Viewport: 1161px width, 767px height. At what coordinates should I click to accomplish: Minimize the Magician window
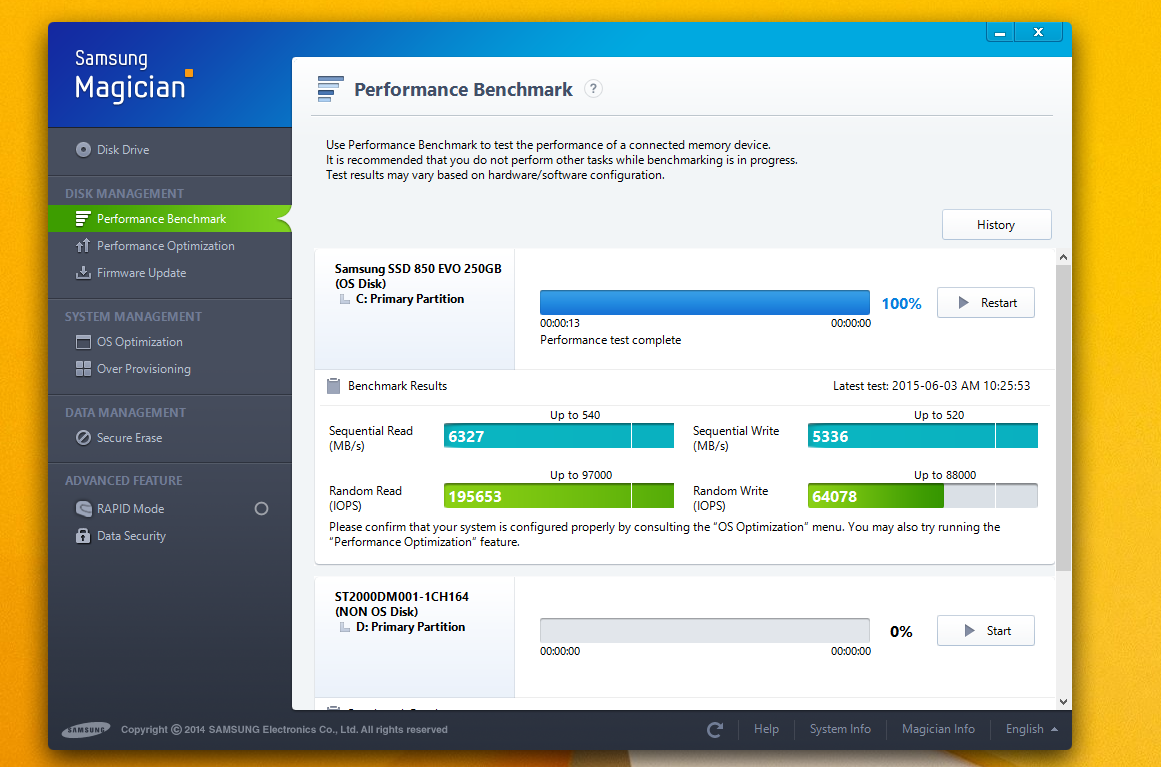tap(1000, 32)
